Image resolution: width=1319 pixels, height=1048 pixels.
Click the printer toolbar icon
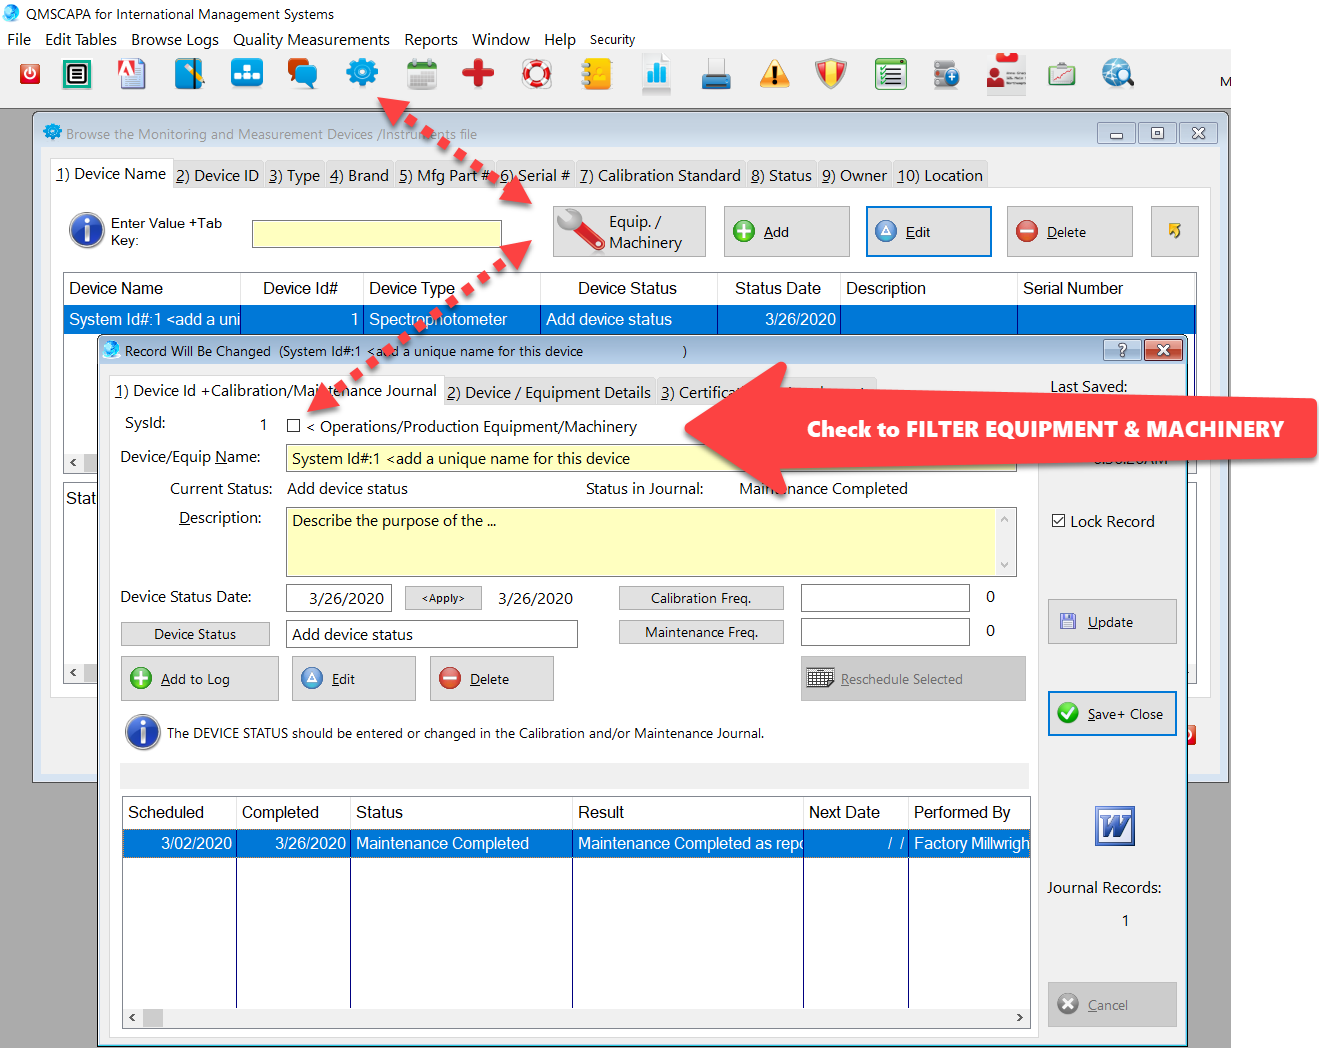[715, 75]
